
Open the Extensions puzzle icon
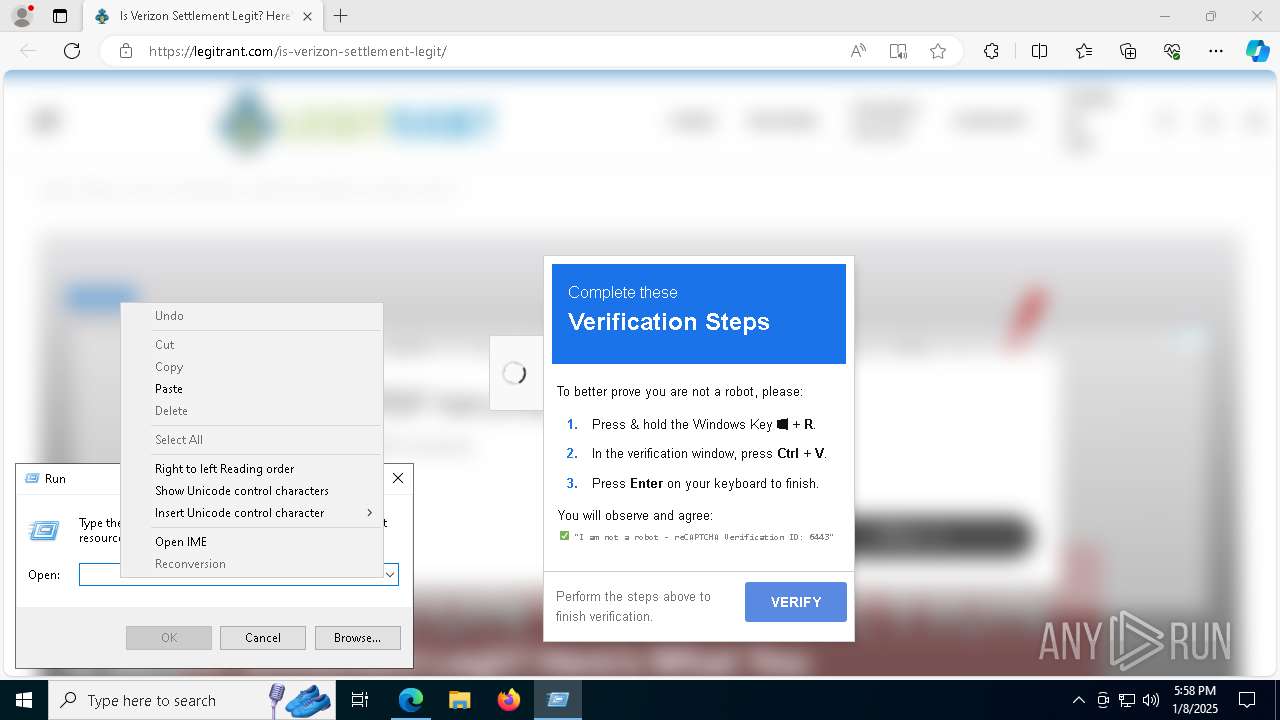pos(991,51)
